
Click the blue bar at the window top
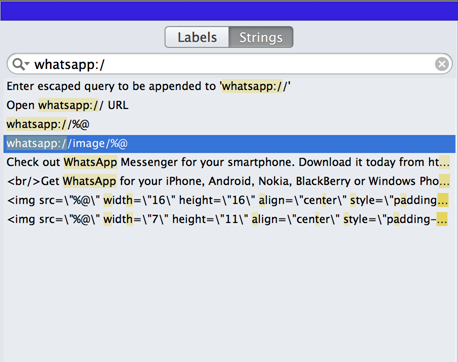pyautogui.click(x=229, y=11)
